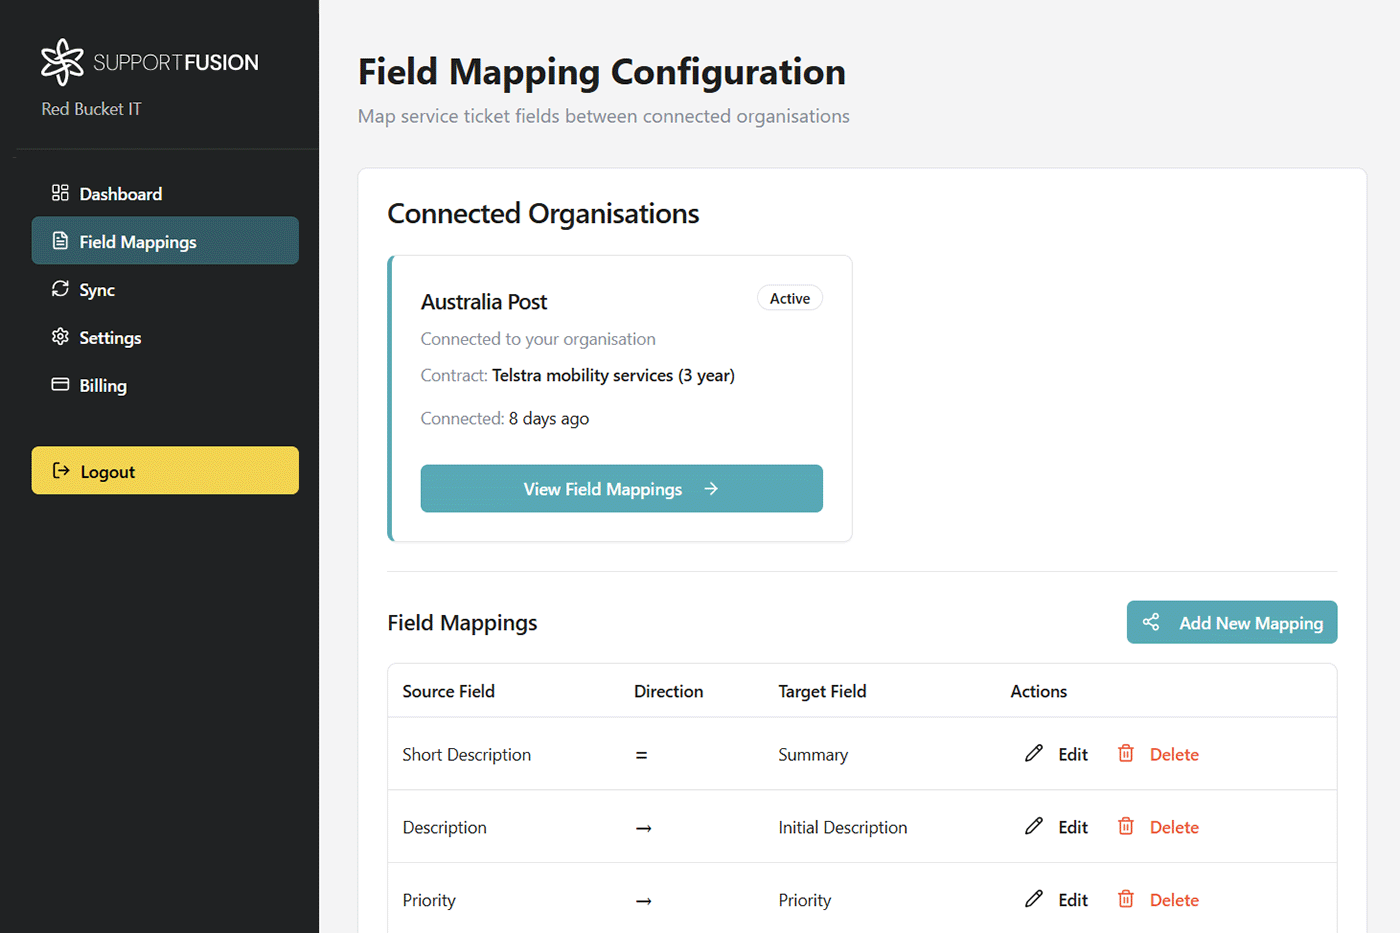Click the arrow icon in View Field Mappings

pos(711,489)
